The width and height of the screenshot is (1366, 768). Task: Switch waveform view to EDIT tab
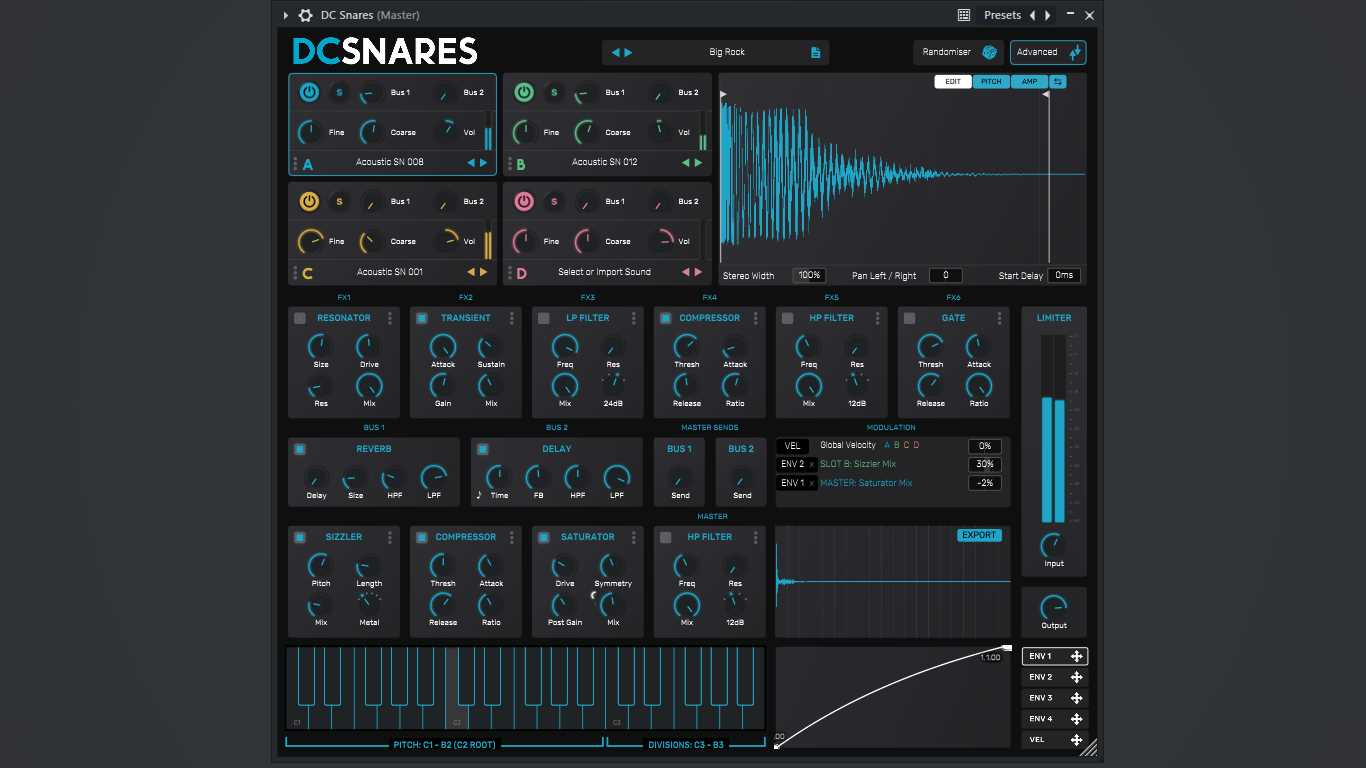click(x=953, y=82)
